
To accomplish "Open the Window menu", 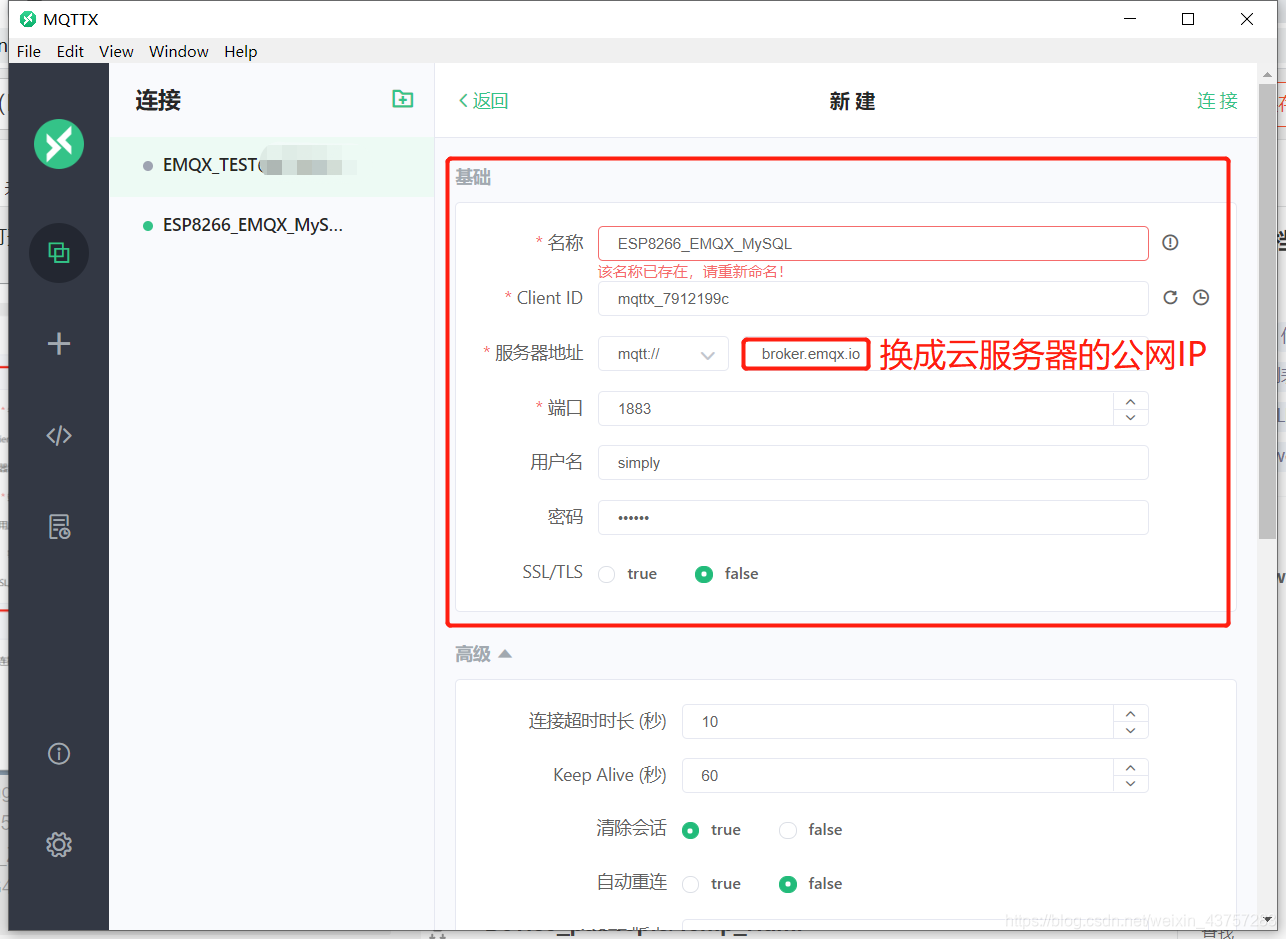I will point(179,51).
